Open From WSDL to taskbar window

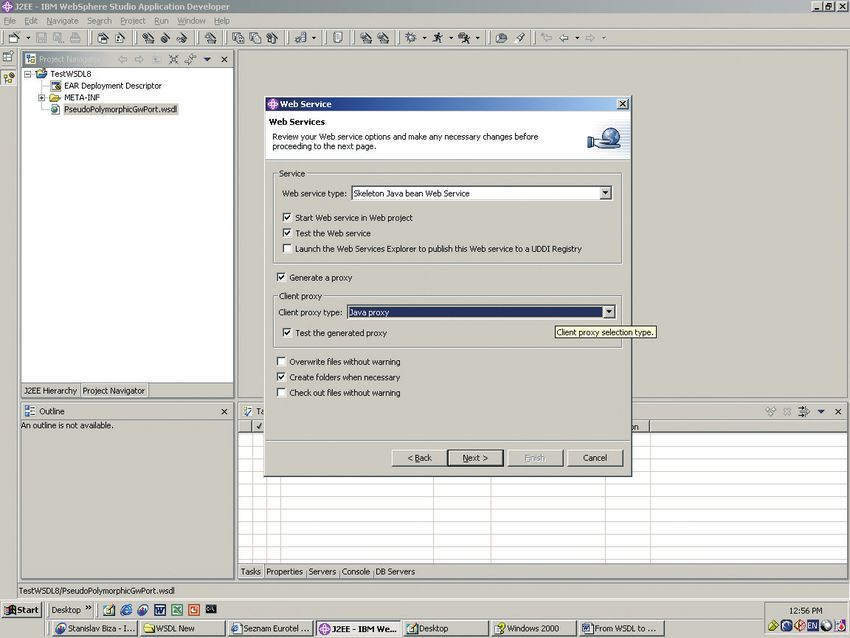click(621, 628)
